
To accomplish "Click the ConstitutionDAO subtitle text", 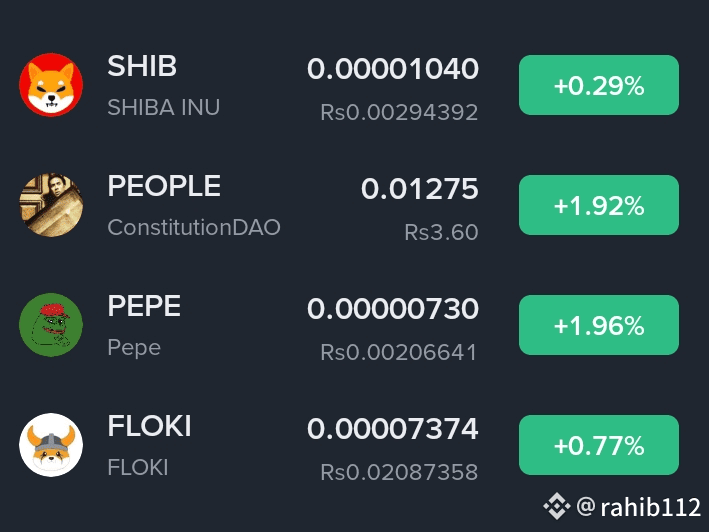I will (194, 227).
